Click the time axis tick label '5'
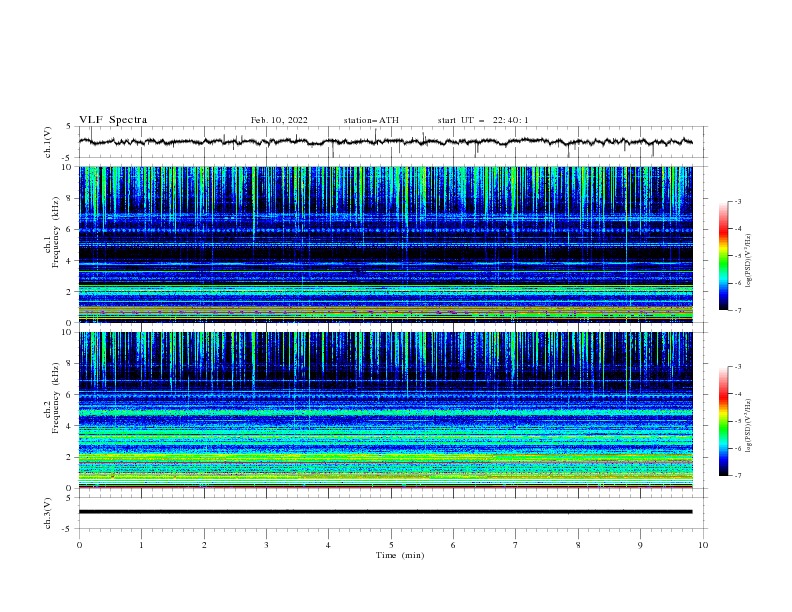 391,545
